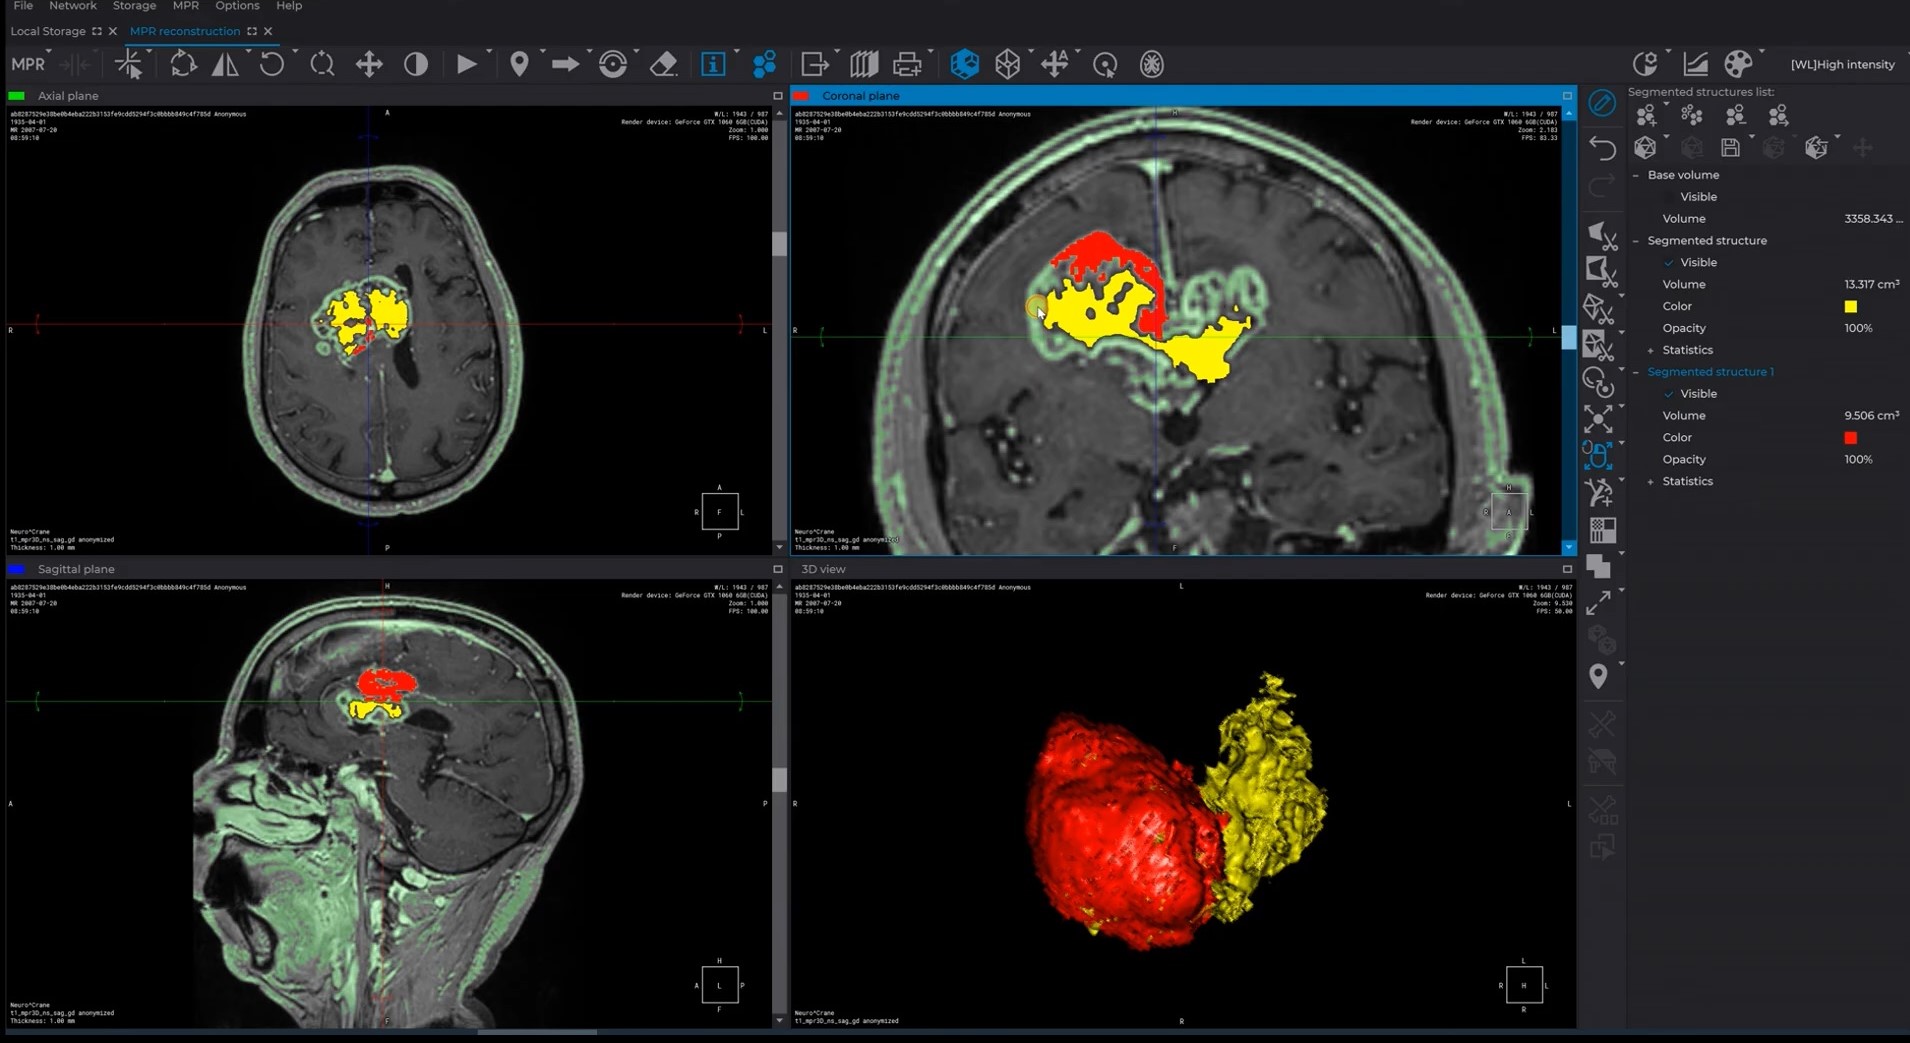Viewport: 1910px width, 1043px height.
Task: Uncheck Visible for yellow Segmented structure
Action: (1669, 263)
